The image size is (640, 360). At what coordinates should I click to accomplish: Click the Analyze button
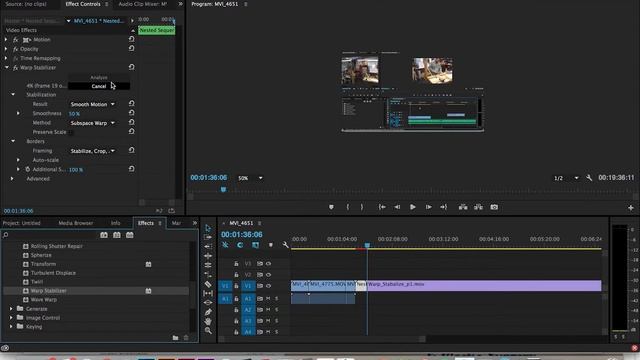pyautogui.click(x=99, y=77)
